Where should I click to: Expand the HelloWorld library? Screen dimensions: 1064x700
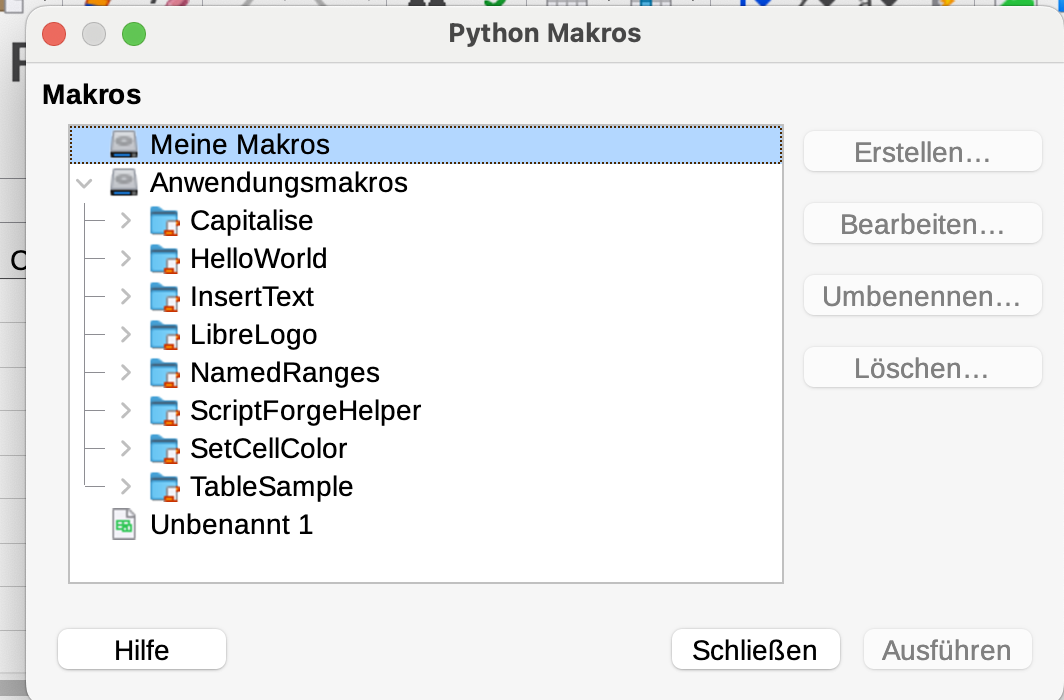tap(126, 258)
